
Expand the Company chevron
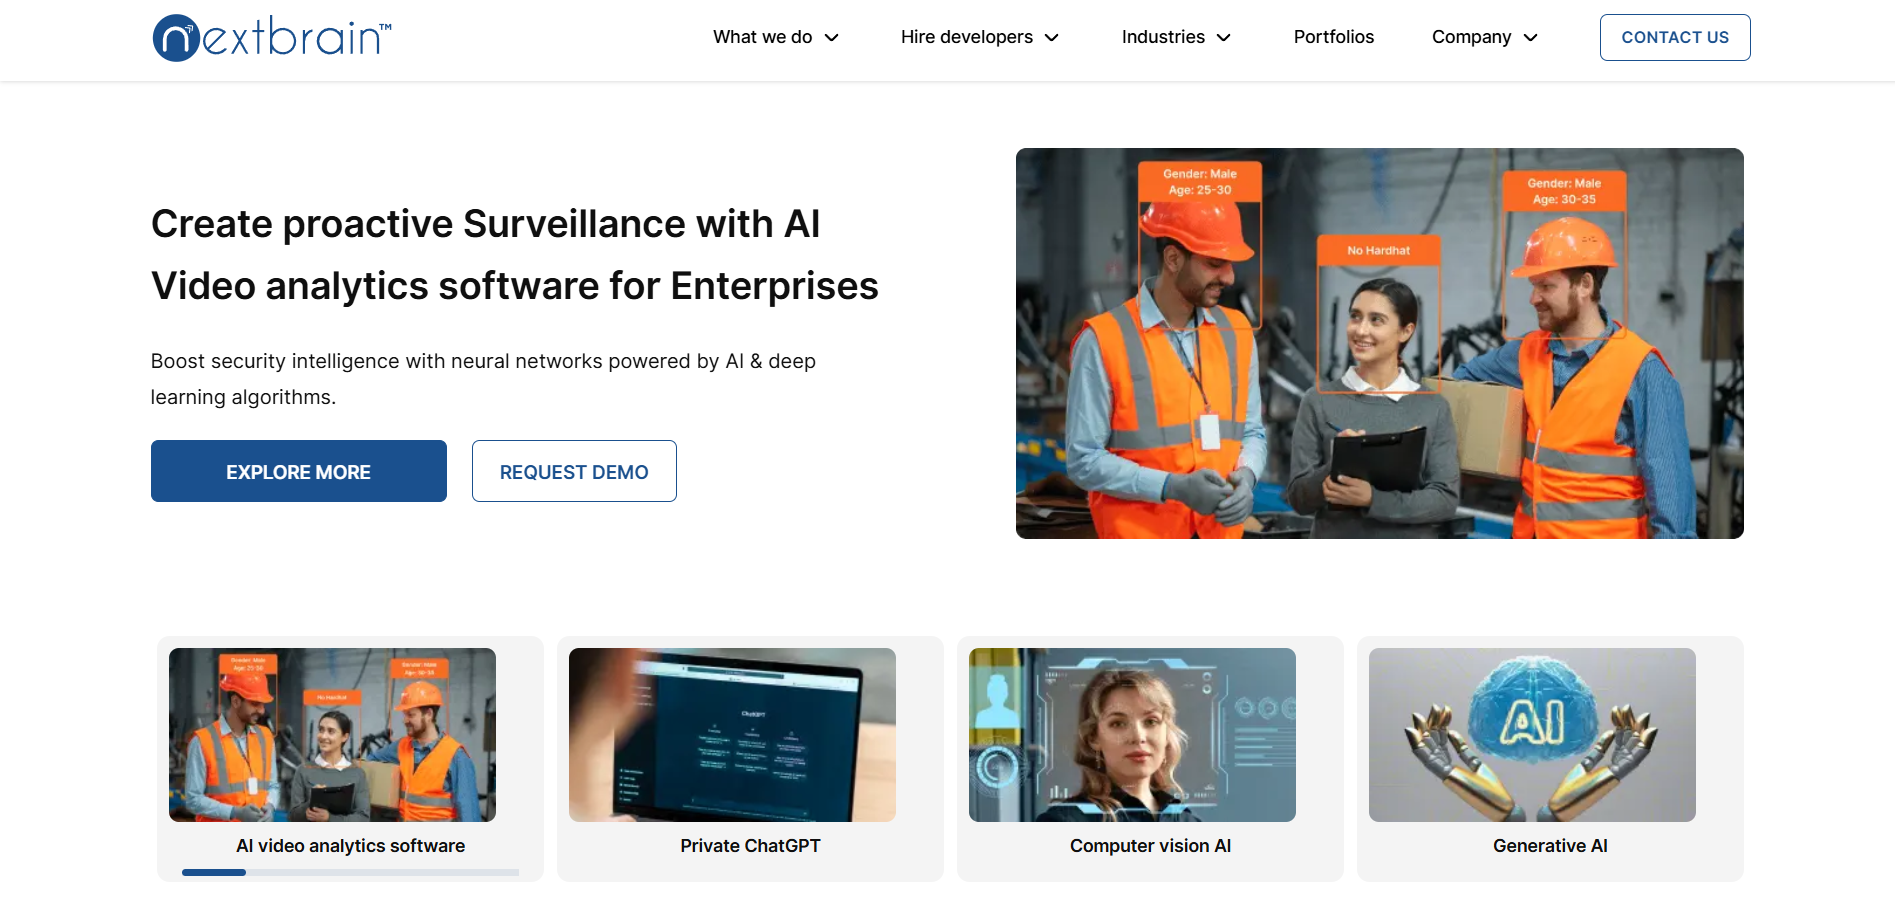click(x=1530, y=38)
